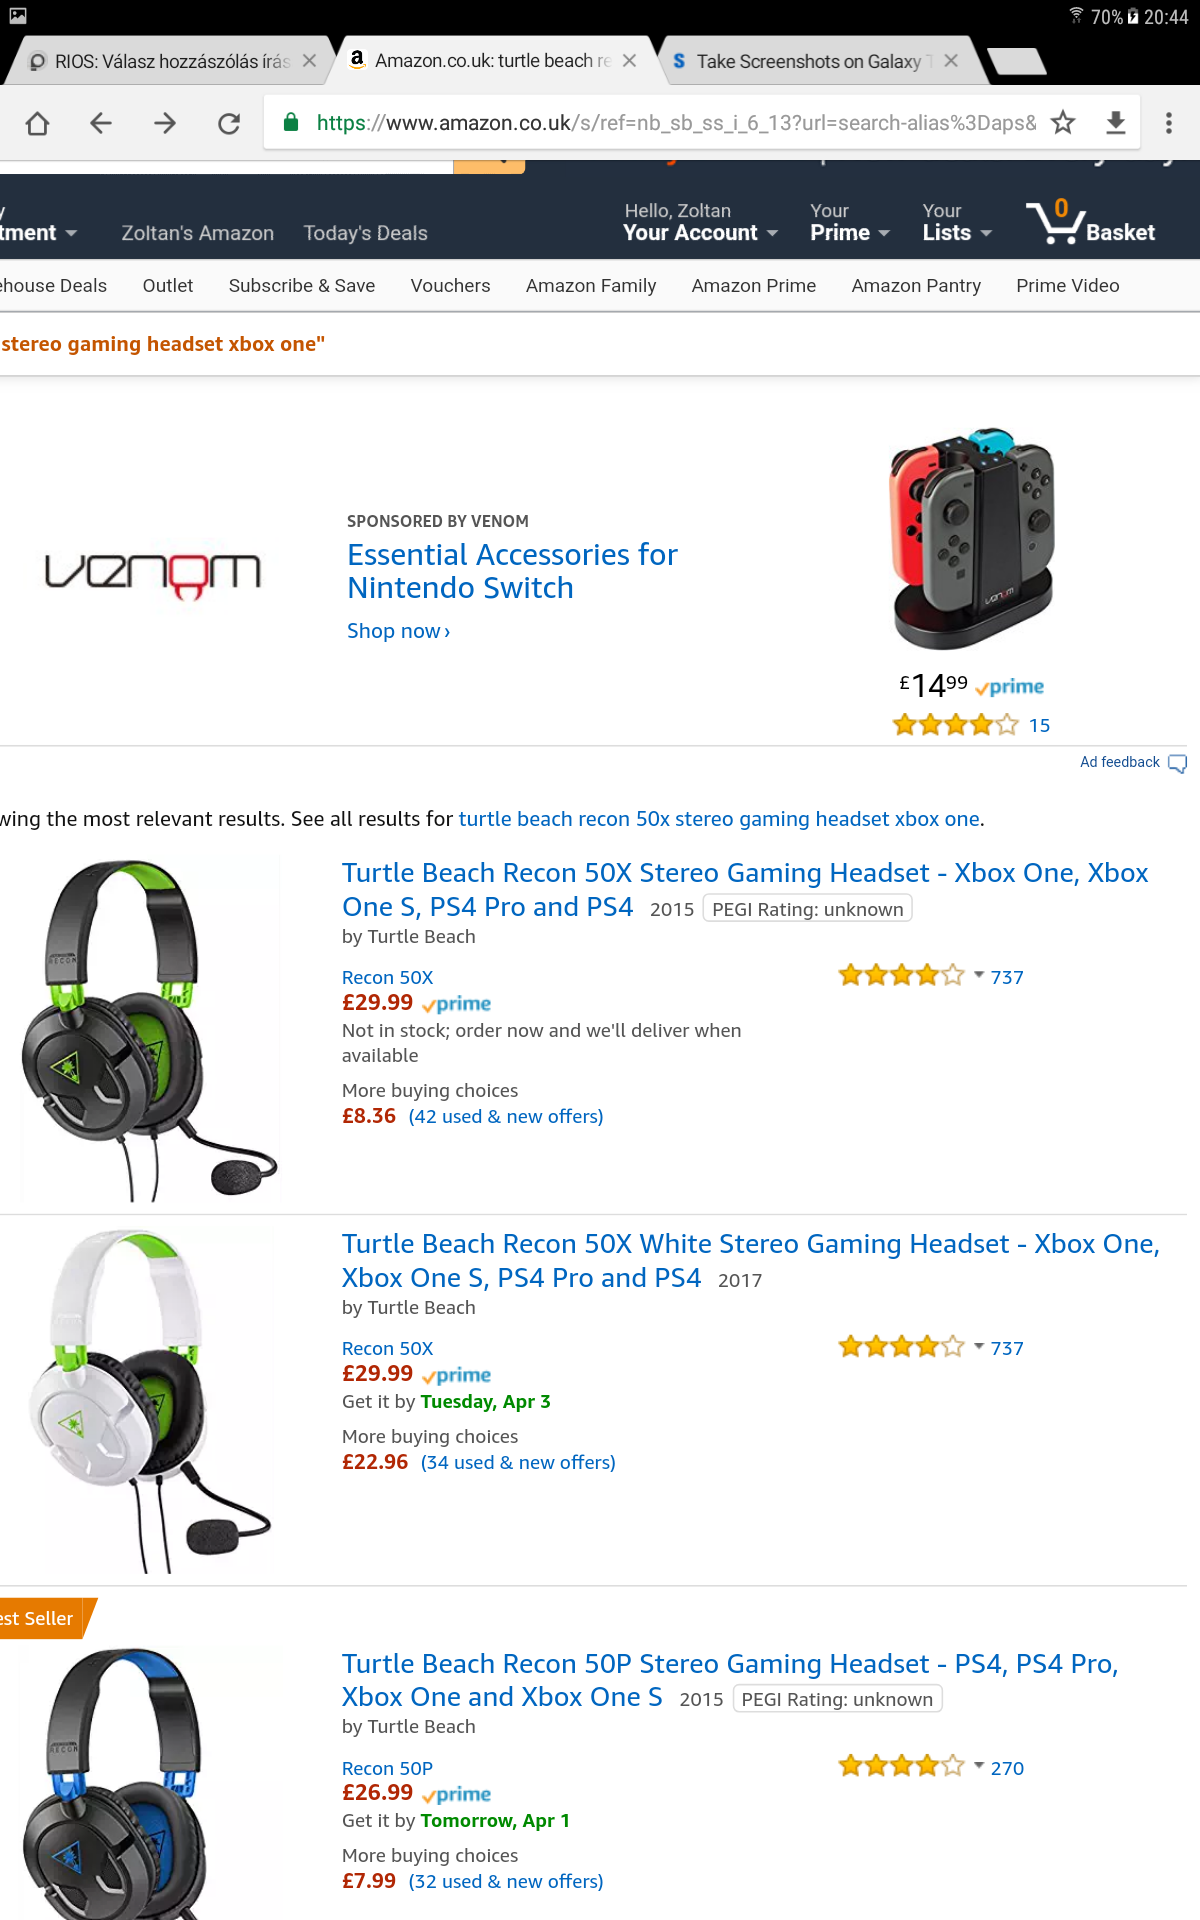Click the Shop now link for Venom
1200x1920 pixels.
click(x=398, y=631)
